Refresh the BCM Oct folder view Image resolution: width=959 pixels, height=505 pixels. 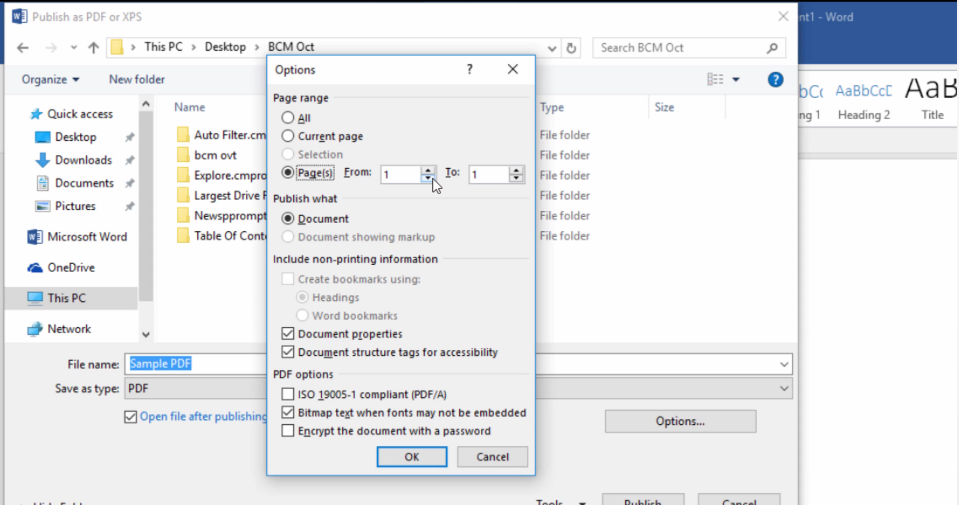(x=571, y=48)
